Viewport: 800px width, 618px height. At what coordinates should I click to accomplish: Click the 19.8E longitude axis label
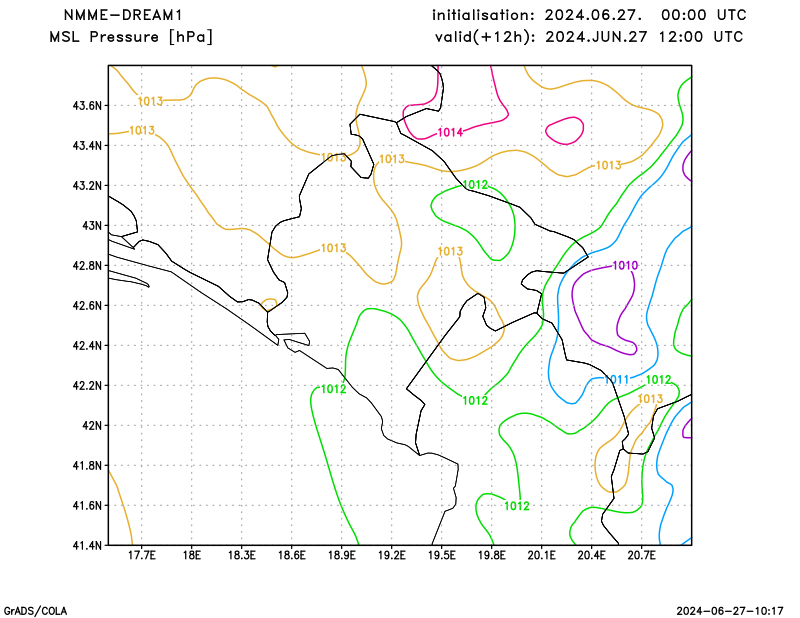[491, 555]
